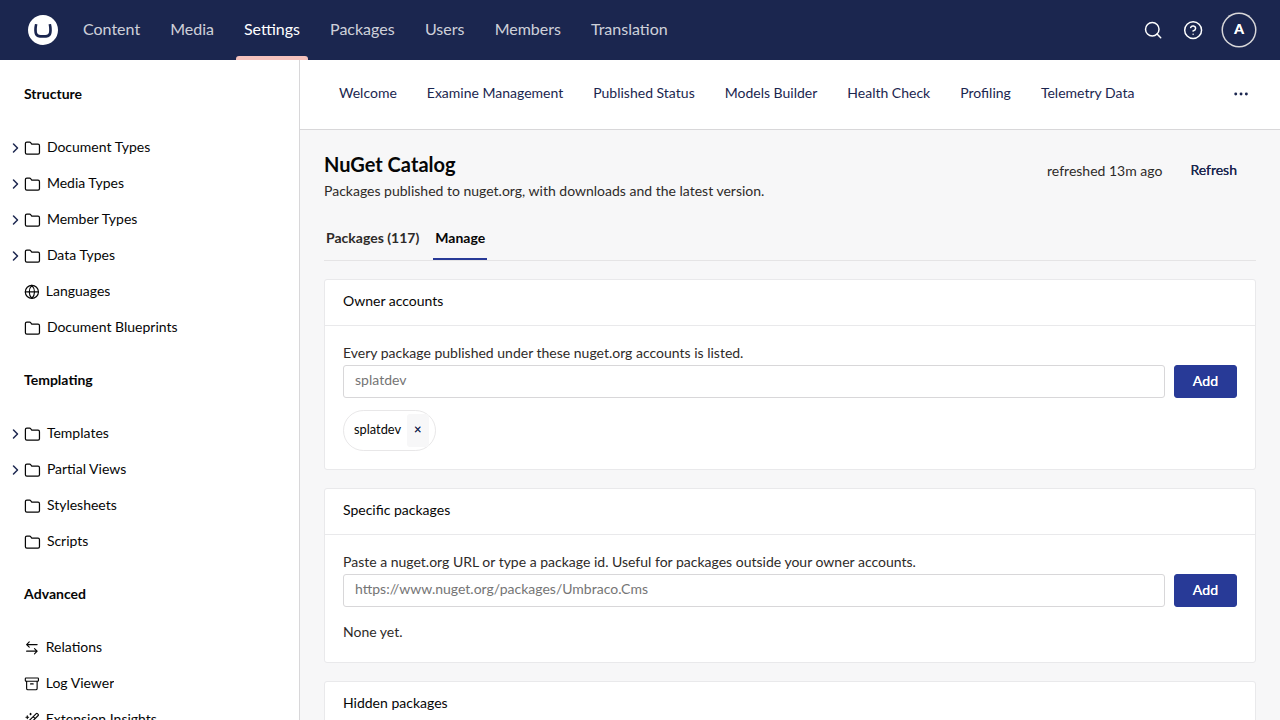The width and height of the screenshot is (1280, 720).
Task: Click Add next to owner account field
Action: (1205, 381)
